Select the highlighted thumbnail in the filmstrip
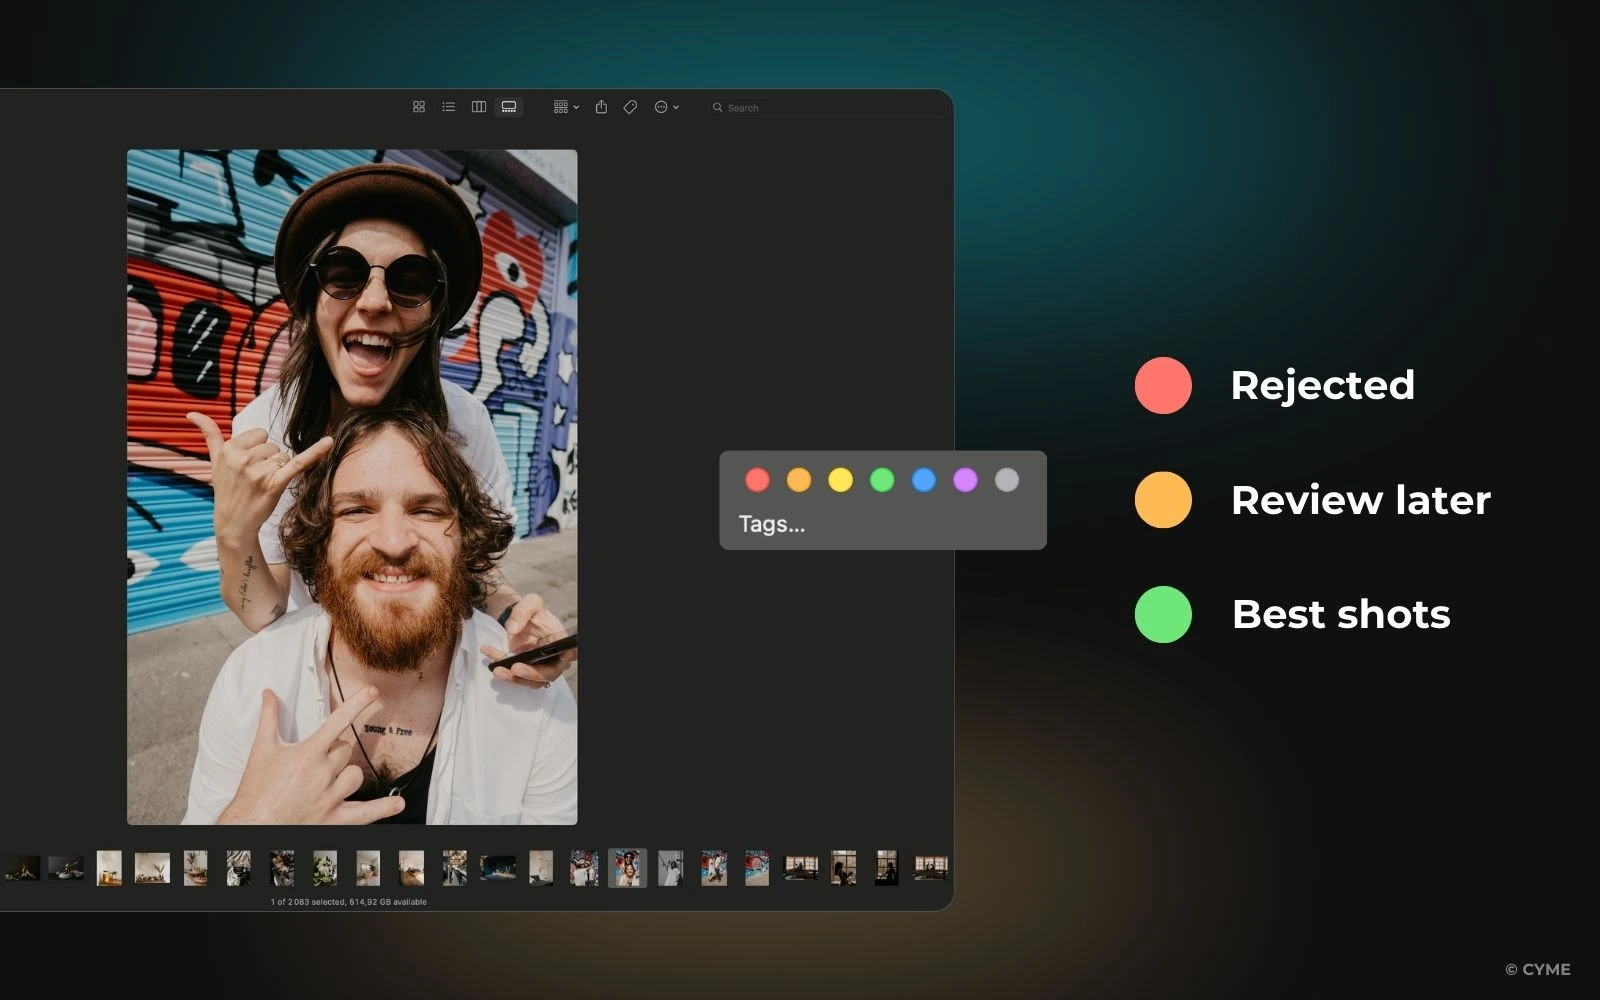This screenshot has height=1000, width=1600. pos(627,867)
